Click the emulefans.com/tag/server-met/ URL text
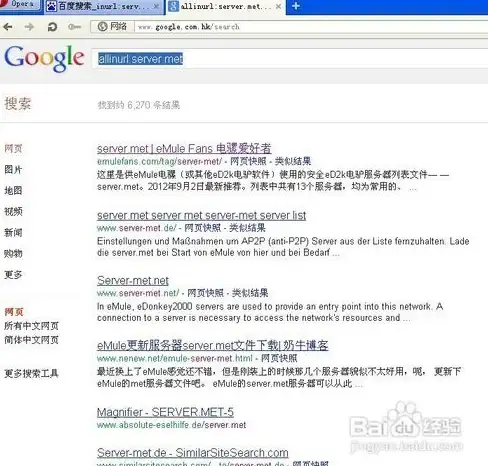Viewport: 488px width, 466px height. point(159,162)
